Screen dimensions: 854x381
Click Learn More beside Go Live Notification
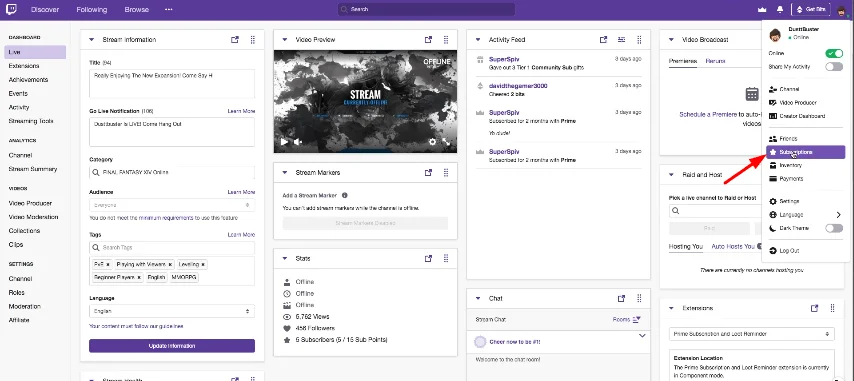[x=241, y=111]
